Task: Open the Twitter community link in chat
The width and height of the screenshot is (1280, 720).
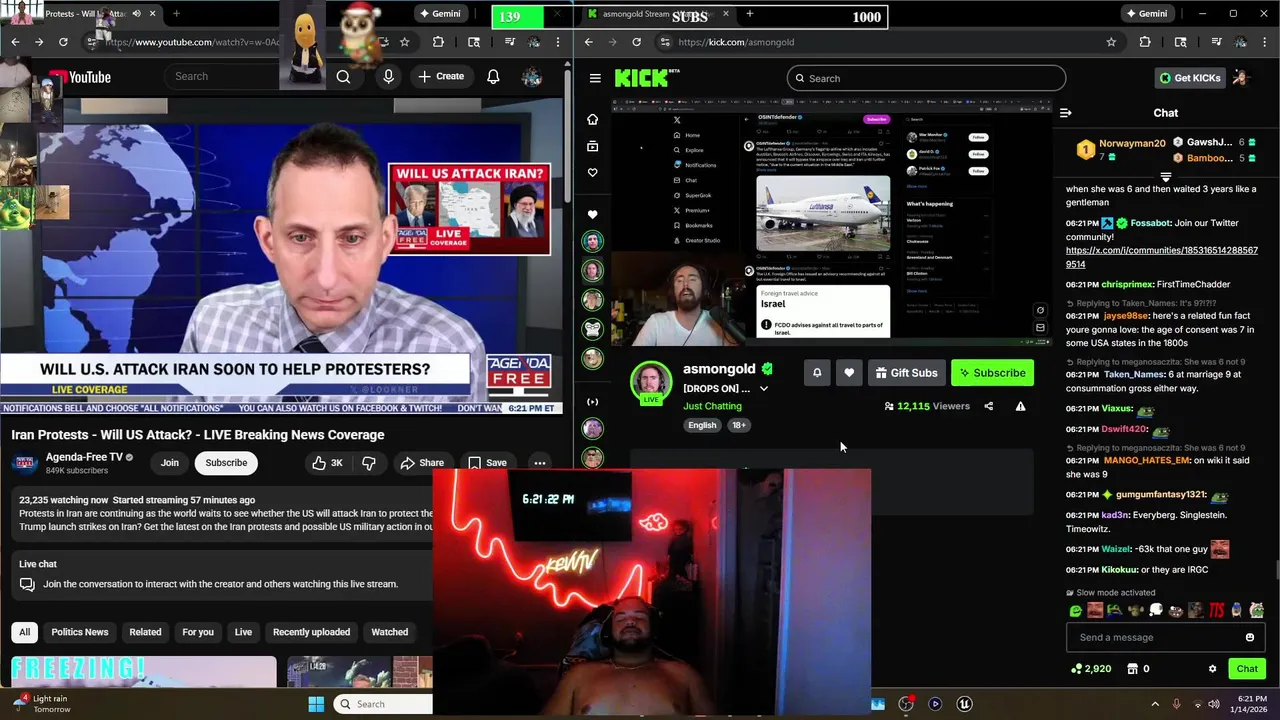Action: tap(1162, 257)
